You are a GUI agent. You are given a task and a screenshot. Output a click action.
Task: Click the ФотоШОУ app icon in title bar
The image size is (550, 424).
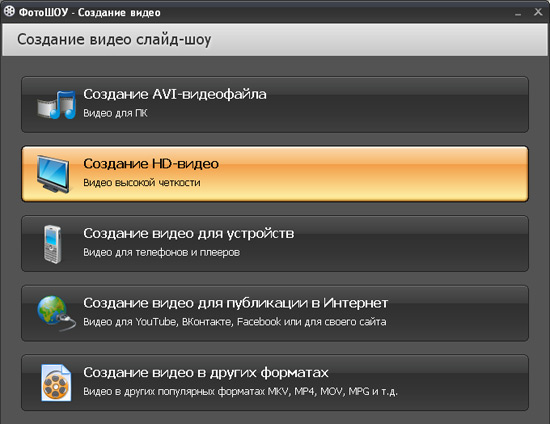click(9, 11)
